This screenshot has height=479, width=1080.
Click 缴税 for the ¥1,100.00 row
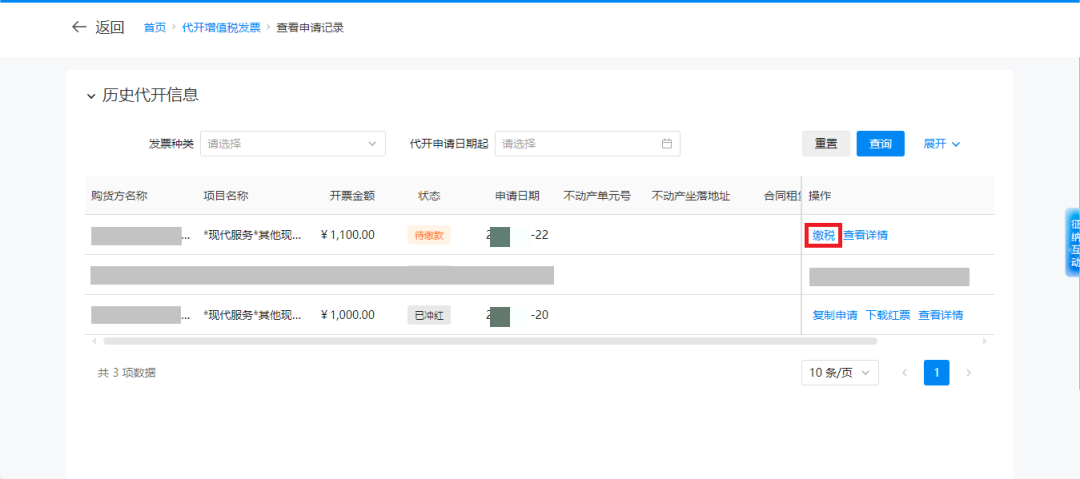pos(824,235)
